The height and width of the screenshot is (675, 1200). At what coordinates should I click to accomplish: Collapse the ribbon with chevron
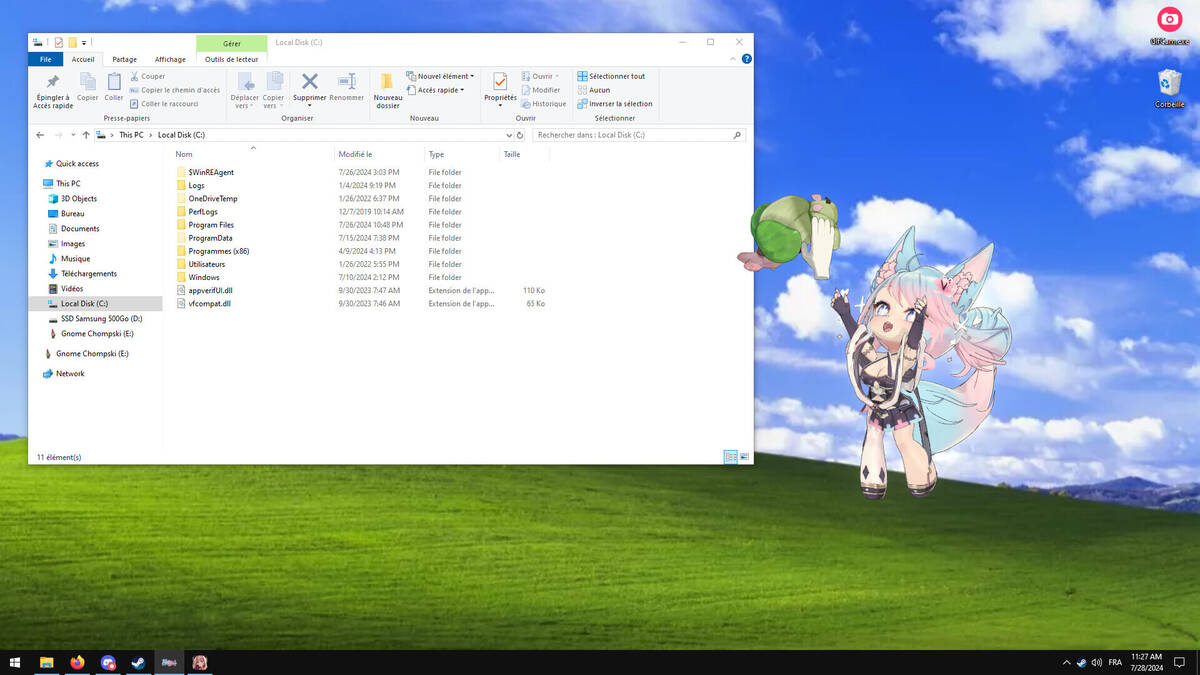pyautogui.click(x=733, y=59)
